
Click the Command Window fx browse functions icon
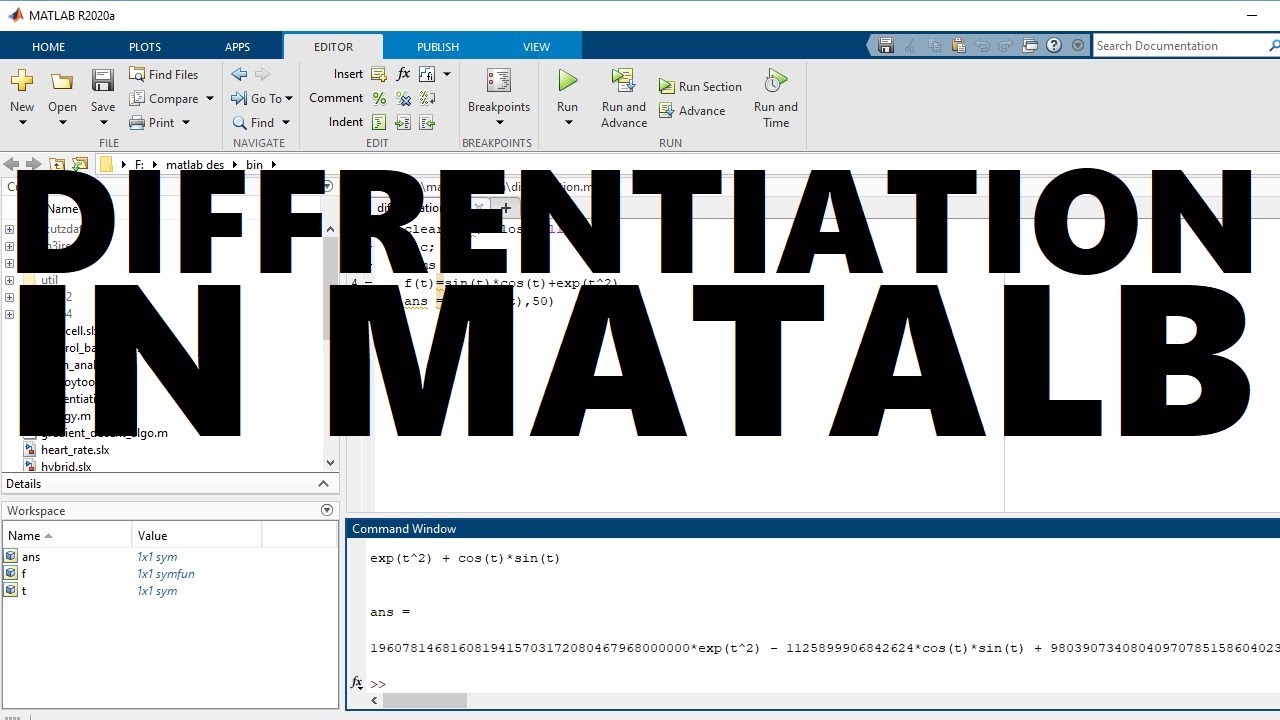tap(357, 683)
